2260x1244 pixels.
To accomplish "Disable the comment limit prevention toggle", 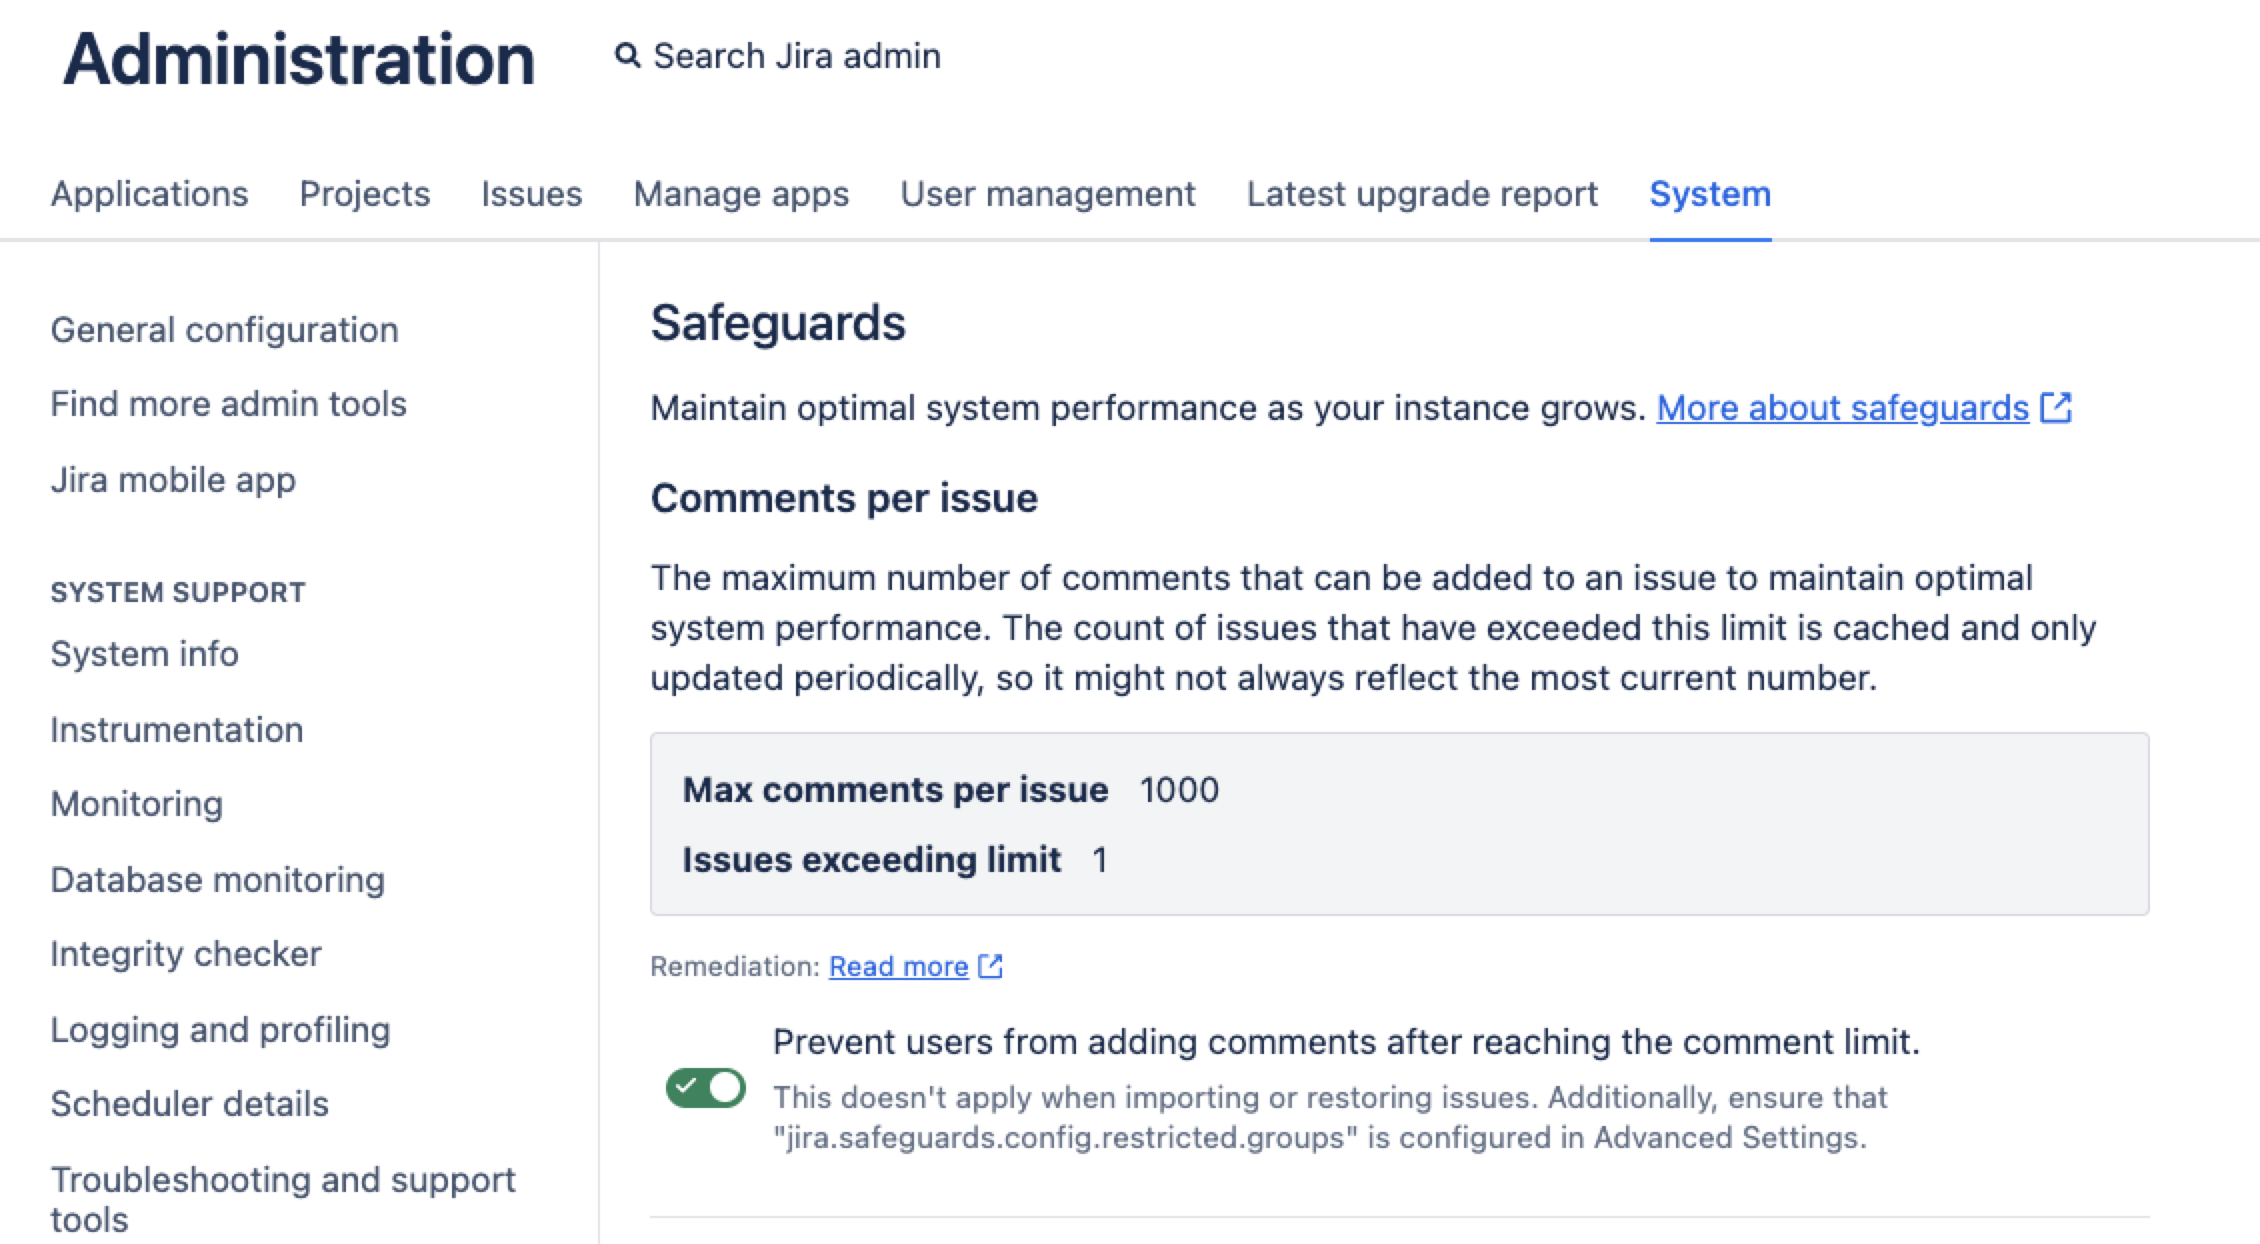I will (706, 1088).
